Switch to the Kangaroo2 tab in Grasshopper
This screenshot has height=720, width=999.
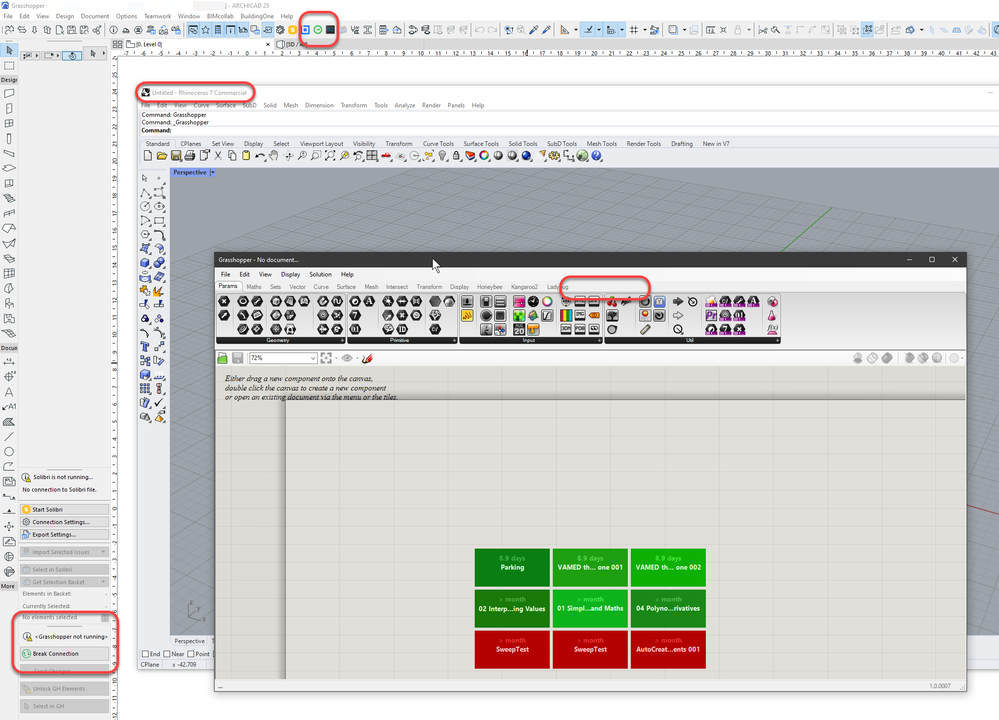click(x=524, y=287)
